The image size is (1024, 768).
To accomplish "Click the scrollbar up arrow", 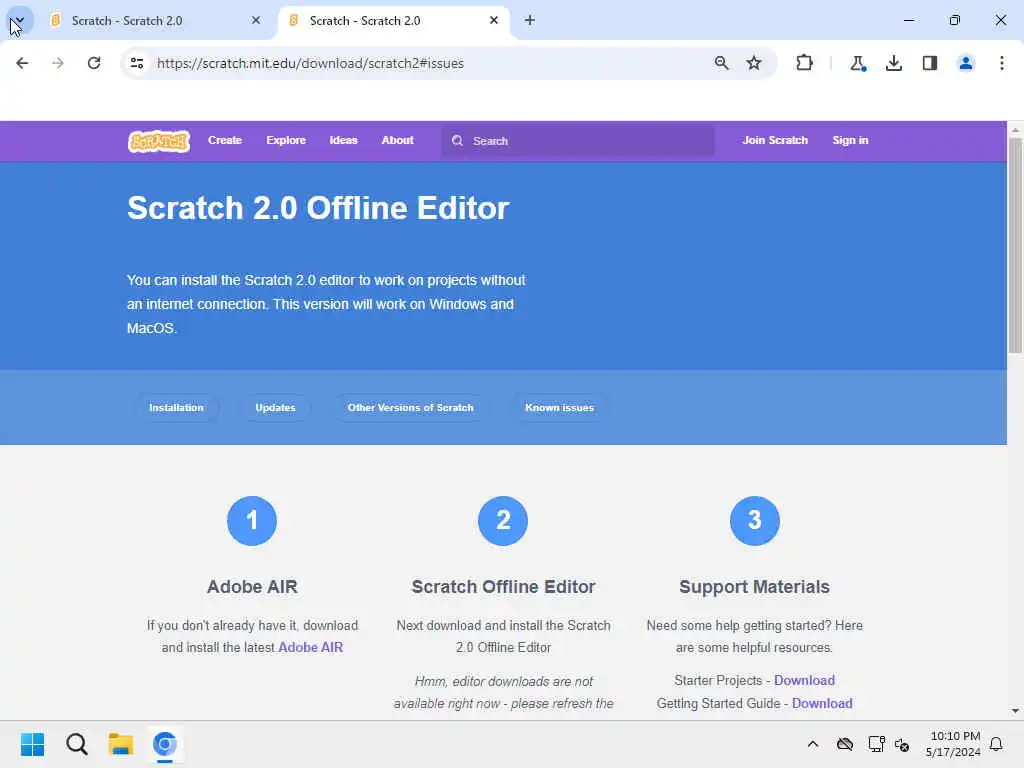I will [1015, 130].
